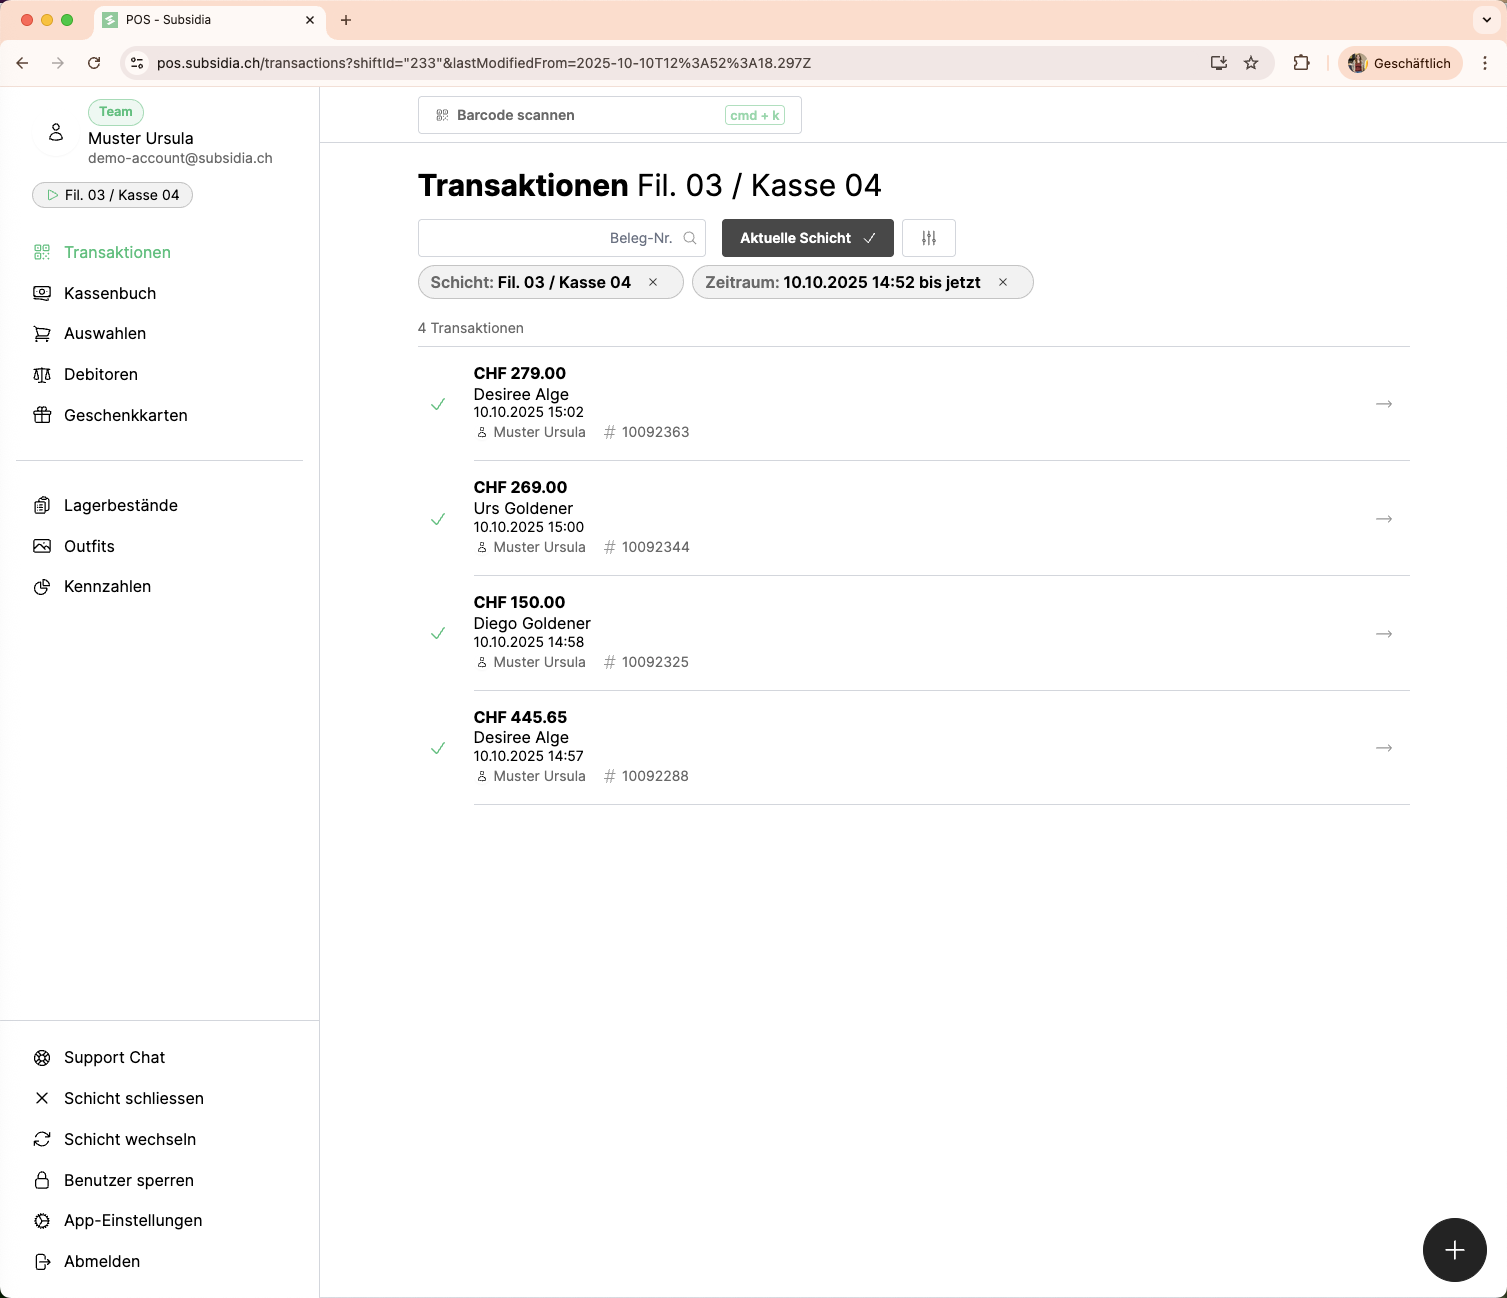Open Kassenbuch in the sidebar
1507x1298 pixels.
click(110, 293)
